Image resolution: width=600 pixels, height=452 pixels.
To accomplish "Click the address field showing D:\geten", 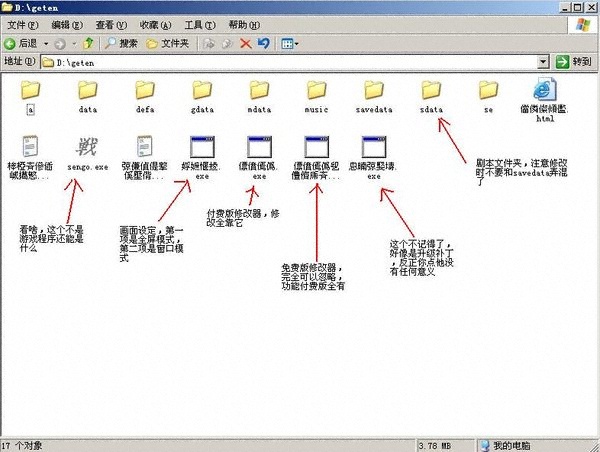I will click(280, 62).
